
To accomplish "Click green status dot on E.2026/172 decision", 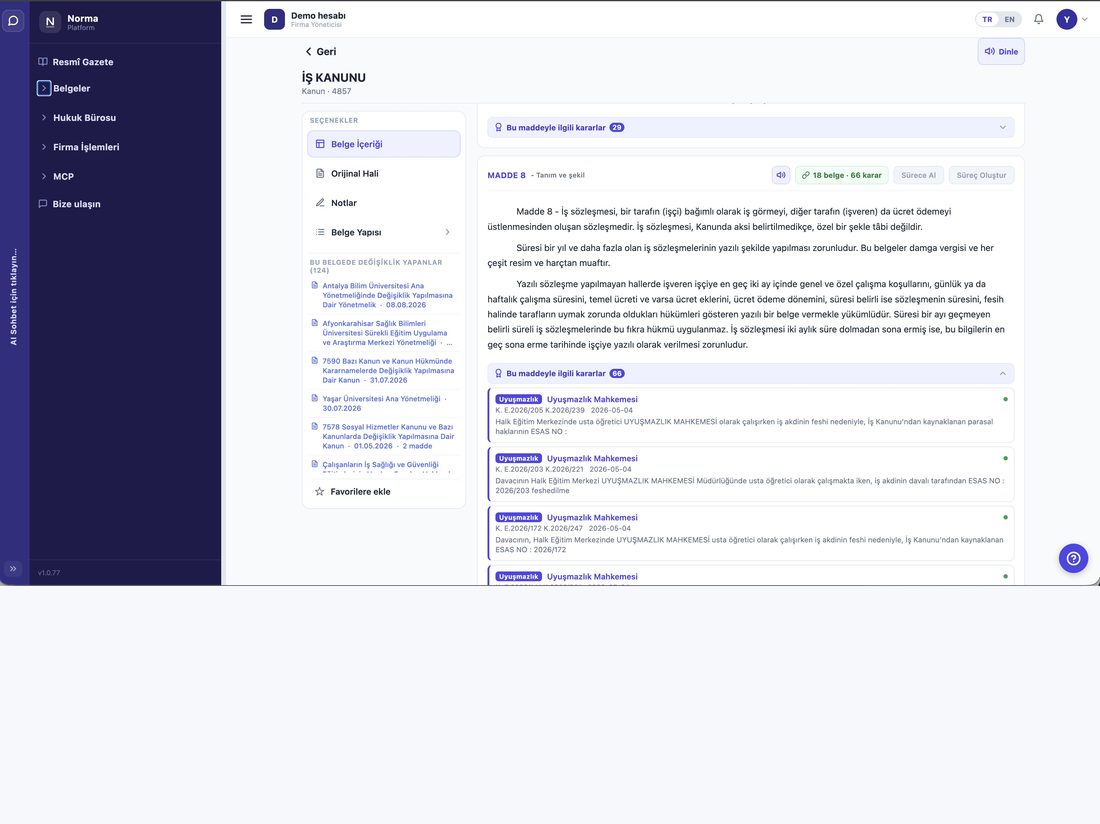I will [x=1005, y=517].
